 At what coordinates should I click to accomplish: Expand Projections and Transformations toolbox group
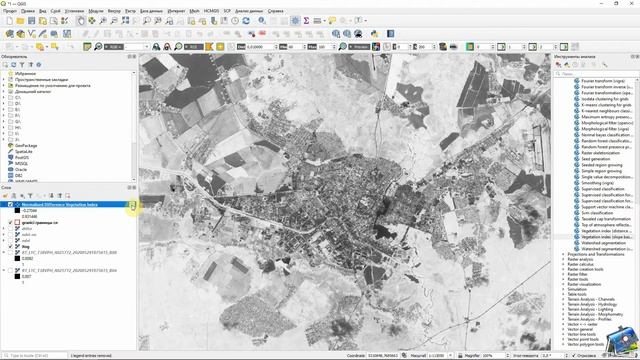563,254
